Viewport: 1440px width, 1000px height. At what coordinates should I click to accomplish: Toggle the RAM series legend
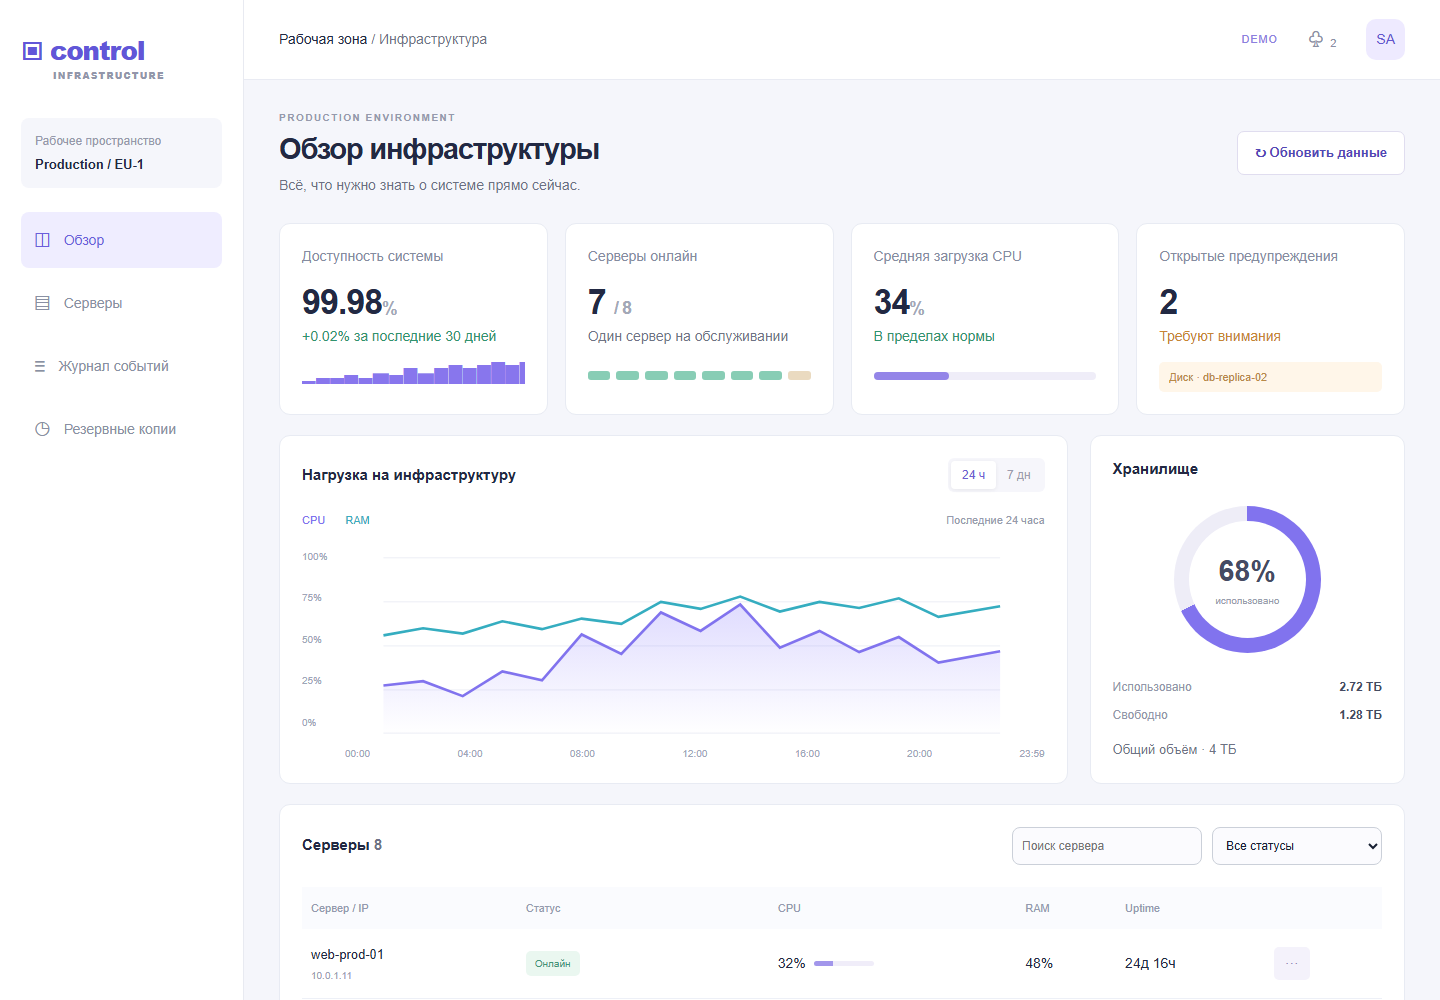tap(357, 520)
